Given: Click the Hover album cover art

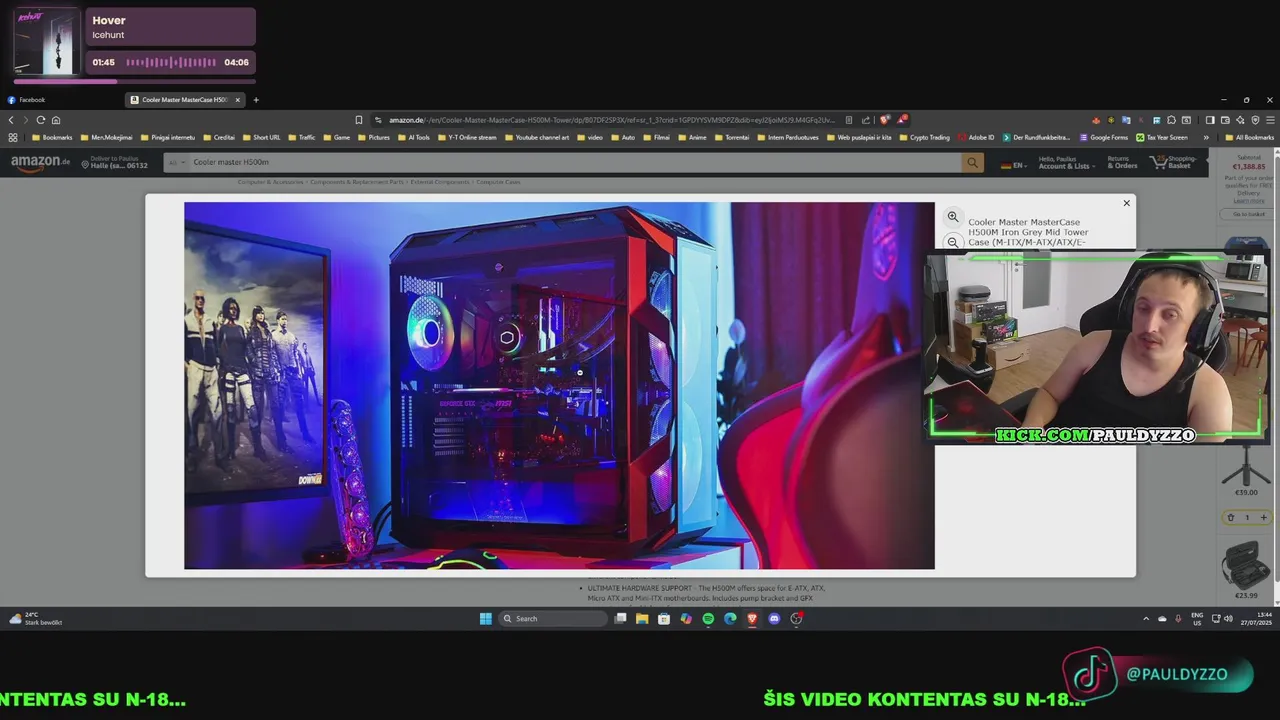Looking at the screenshot, I should (x=46, y=41).
